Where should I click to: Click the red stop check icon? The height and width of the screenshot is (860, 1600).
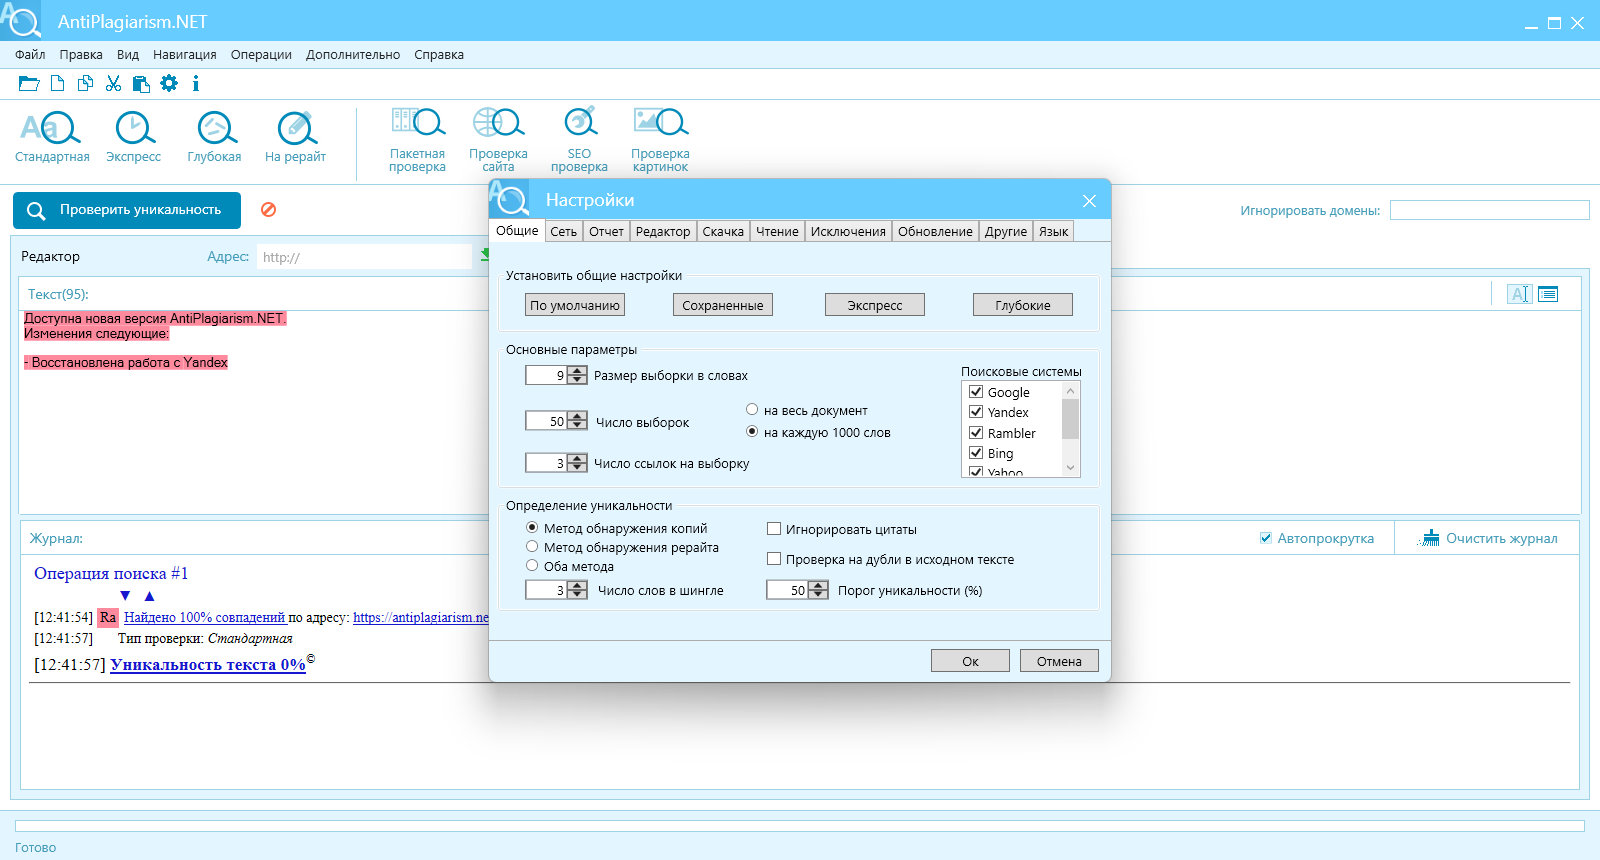tap(268, 210)
